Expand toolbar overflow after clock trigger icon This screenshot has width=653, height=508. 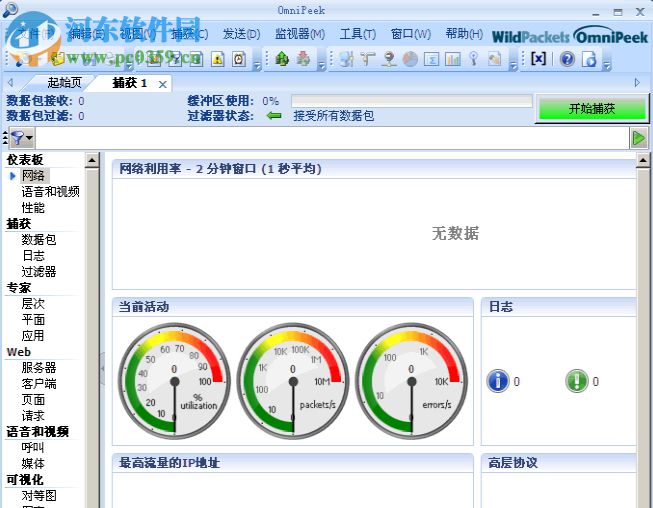coord(257,66)
